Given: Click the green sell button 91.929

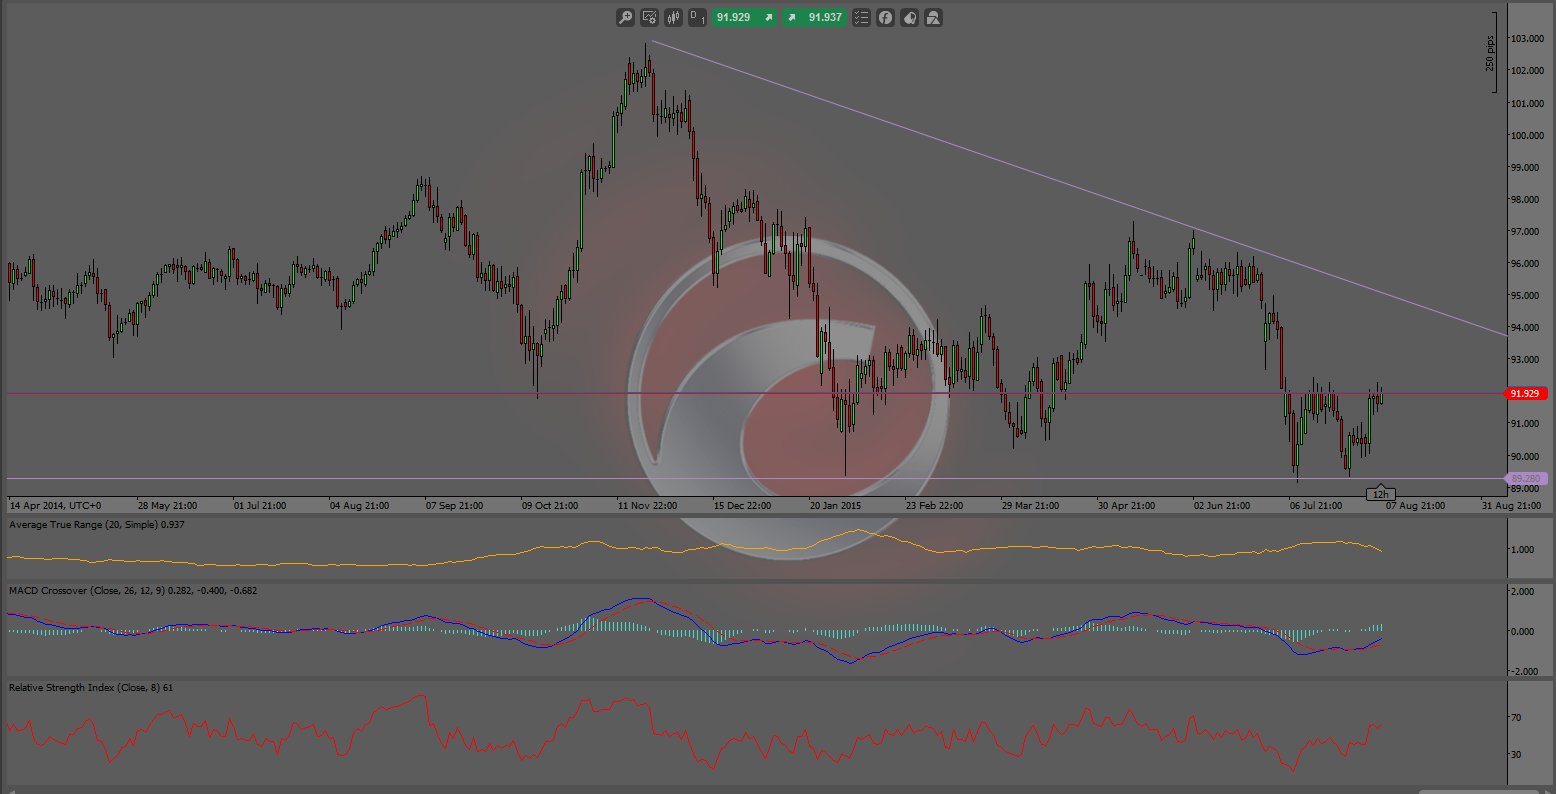Looking at the screenshot, I should coord(745,17).
